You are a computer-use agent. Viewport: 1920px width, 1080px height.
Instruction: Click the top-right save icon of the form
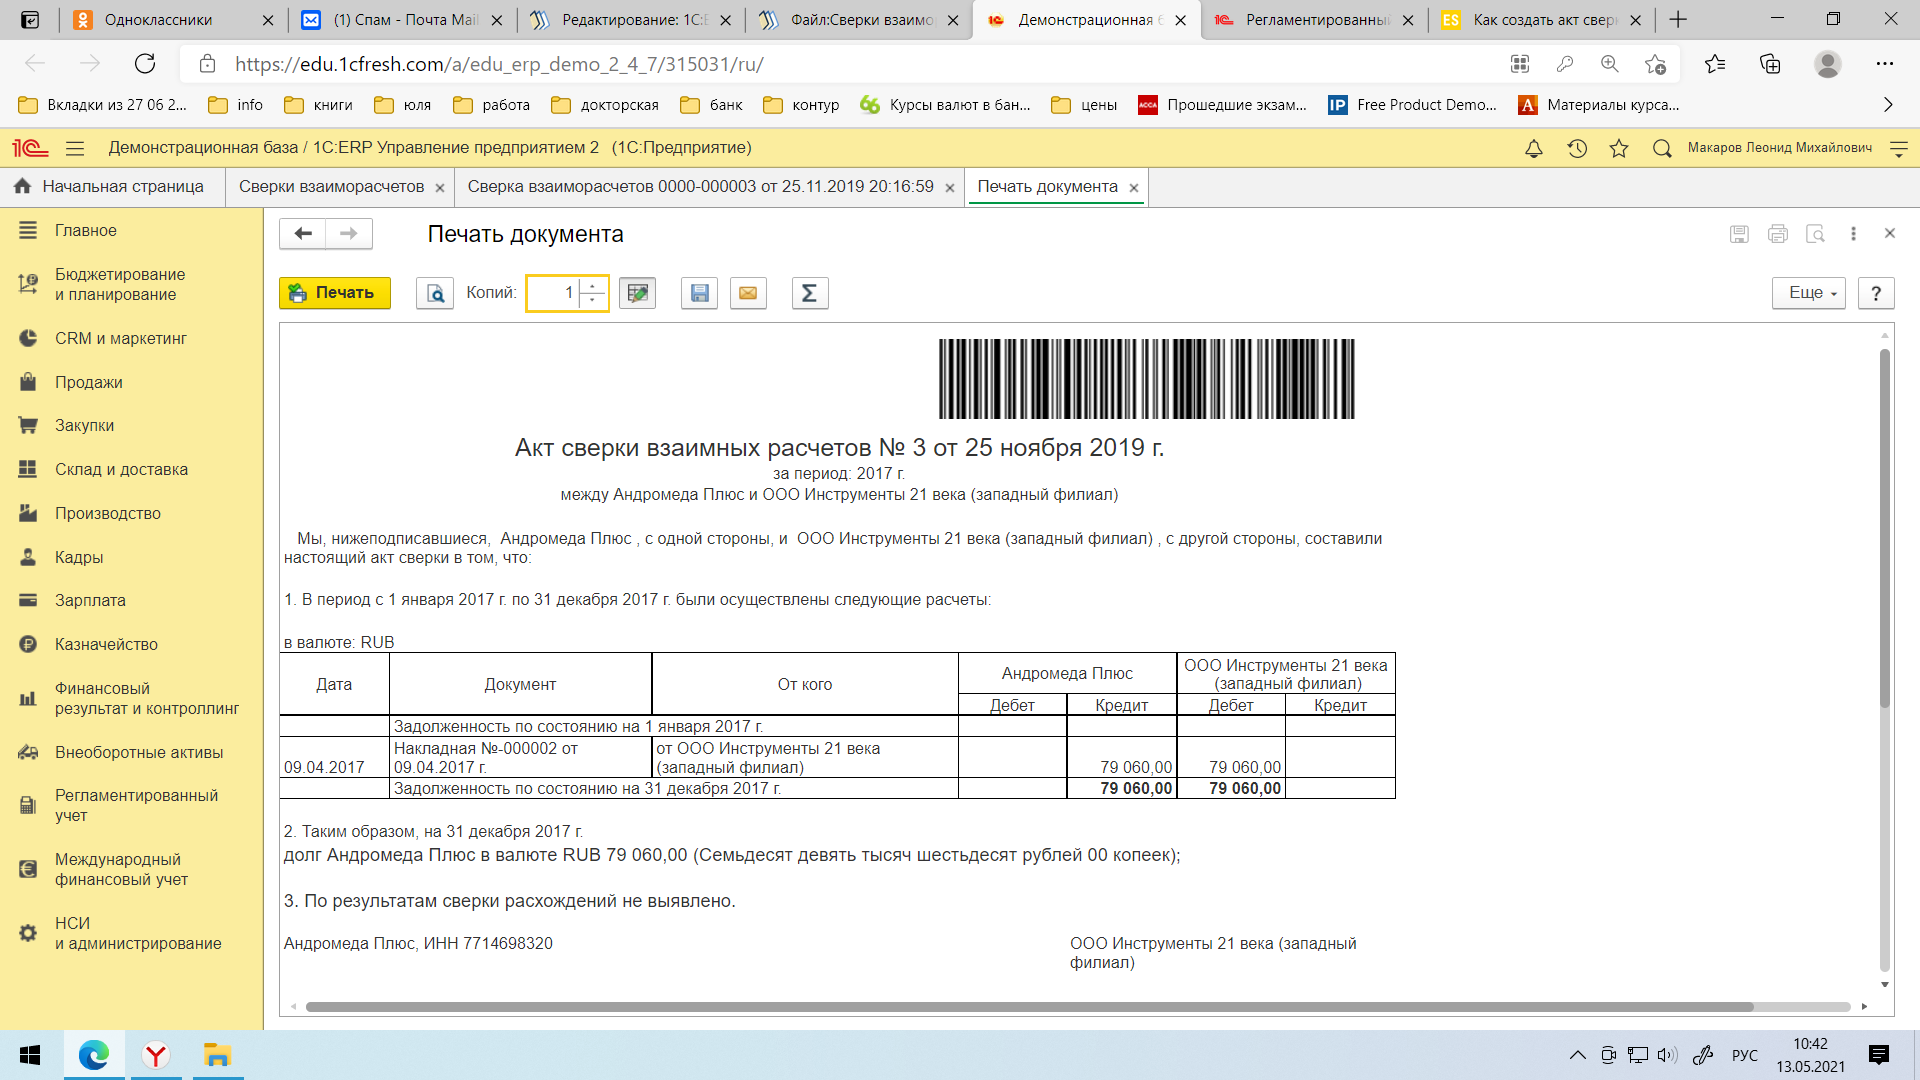[x=1739, y=233]
